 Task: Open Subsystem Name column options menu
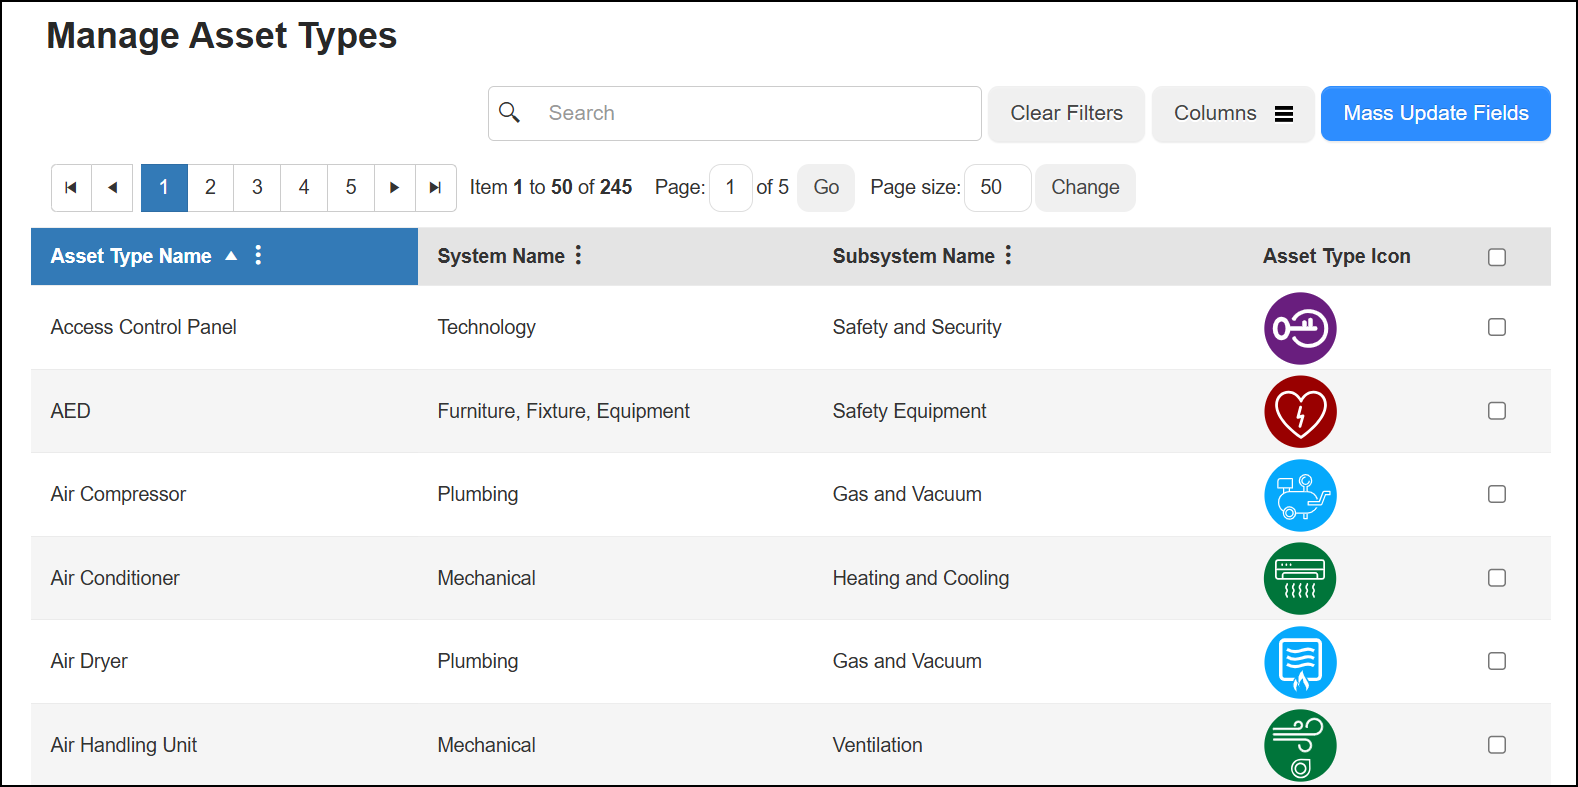point(1008,255)
